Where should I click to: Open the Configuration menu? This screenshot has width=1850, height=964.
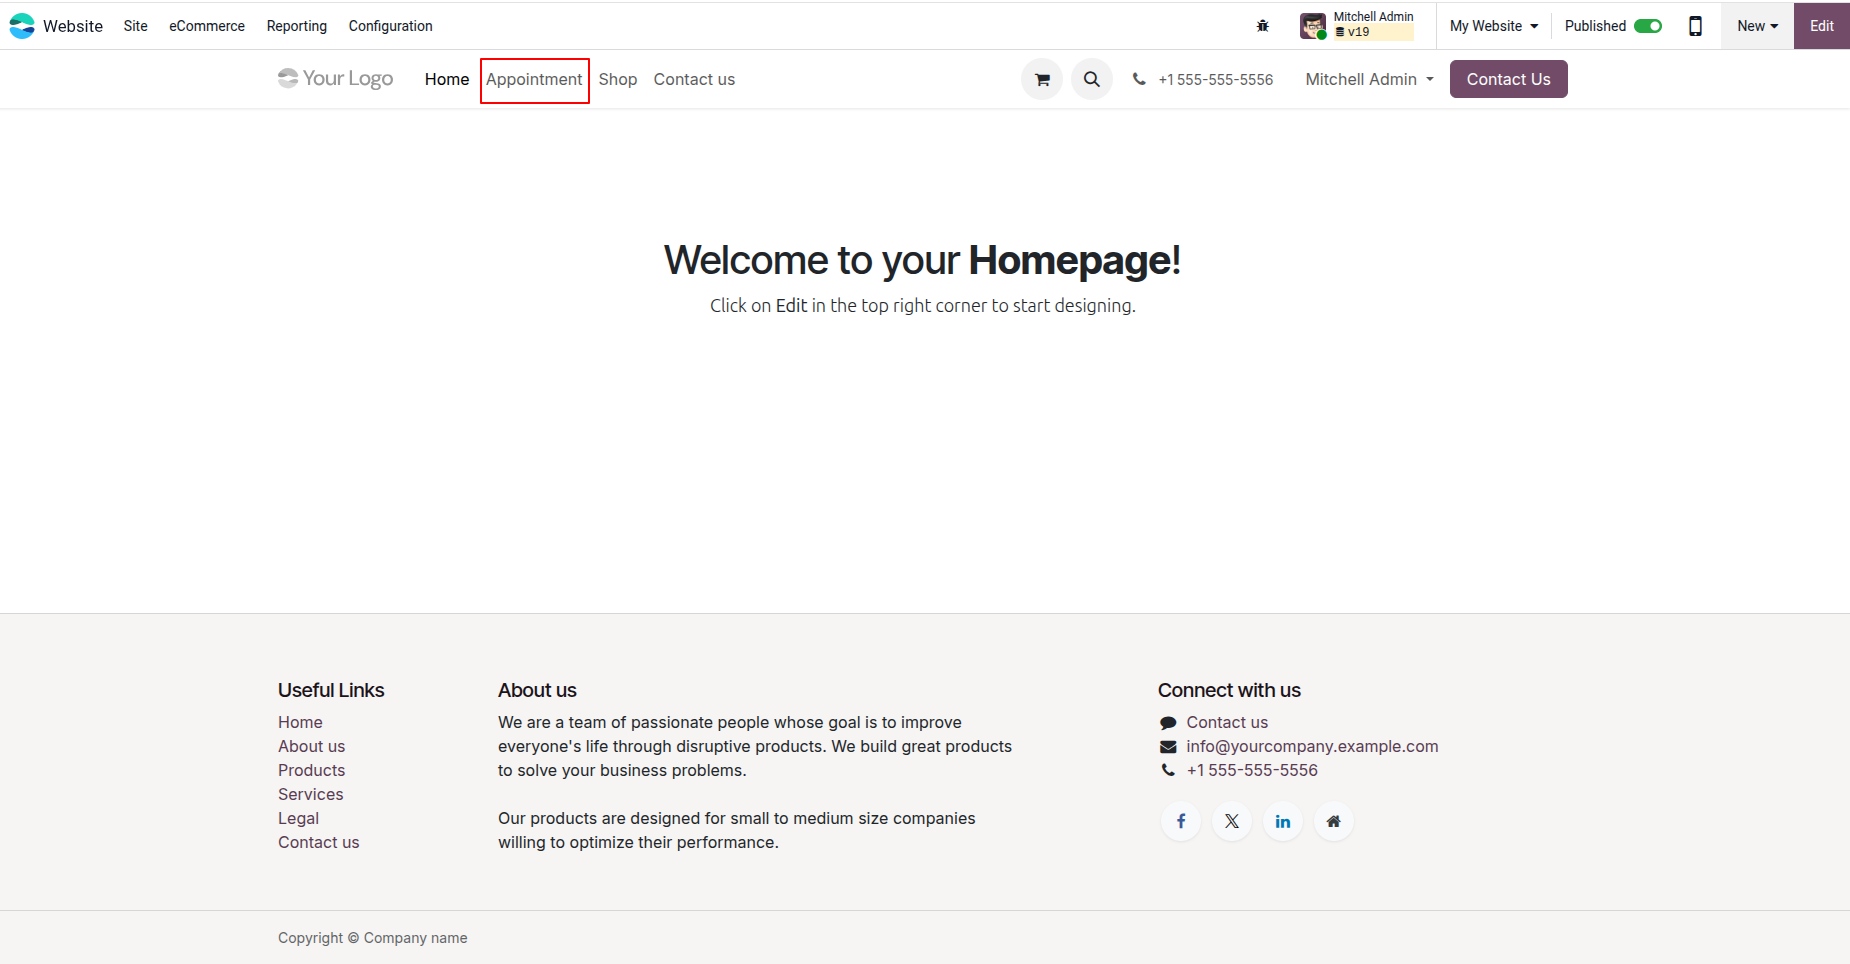(391, 26)
